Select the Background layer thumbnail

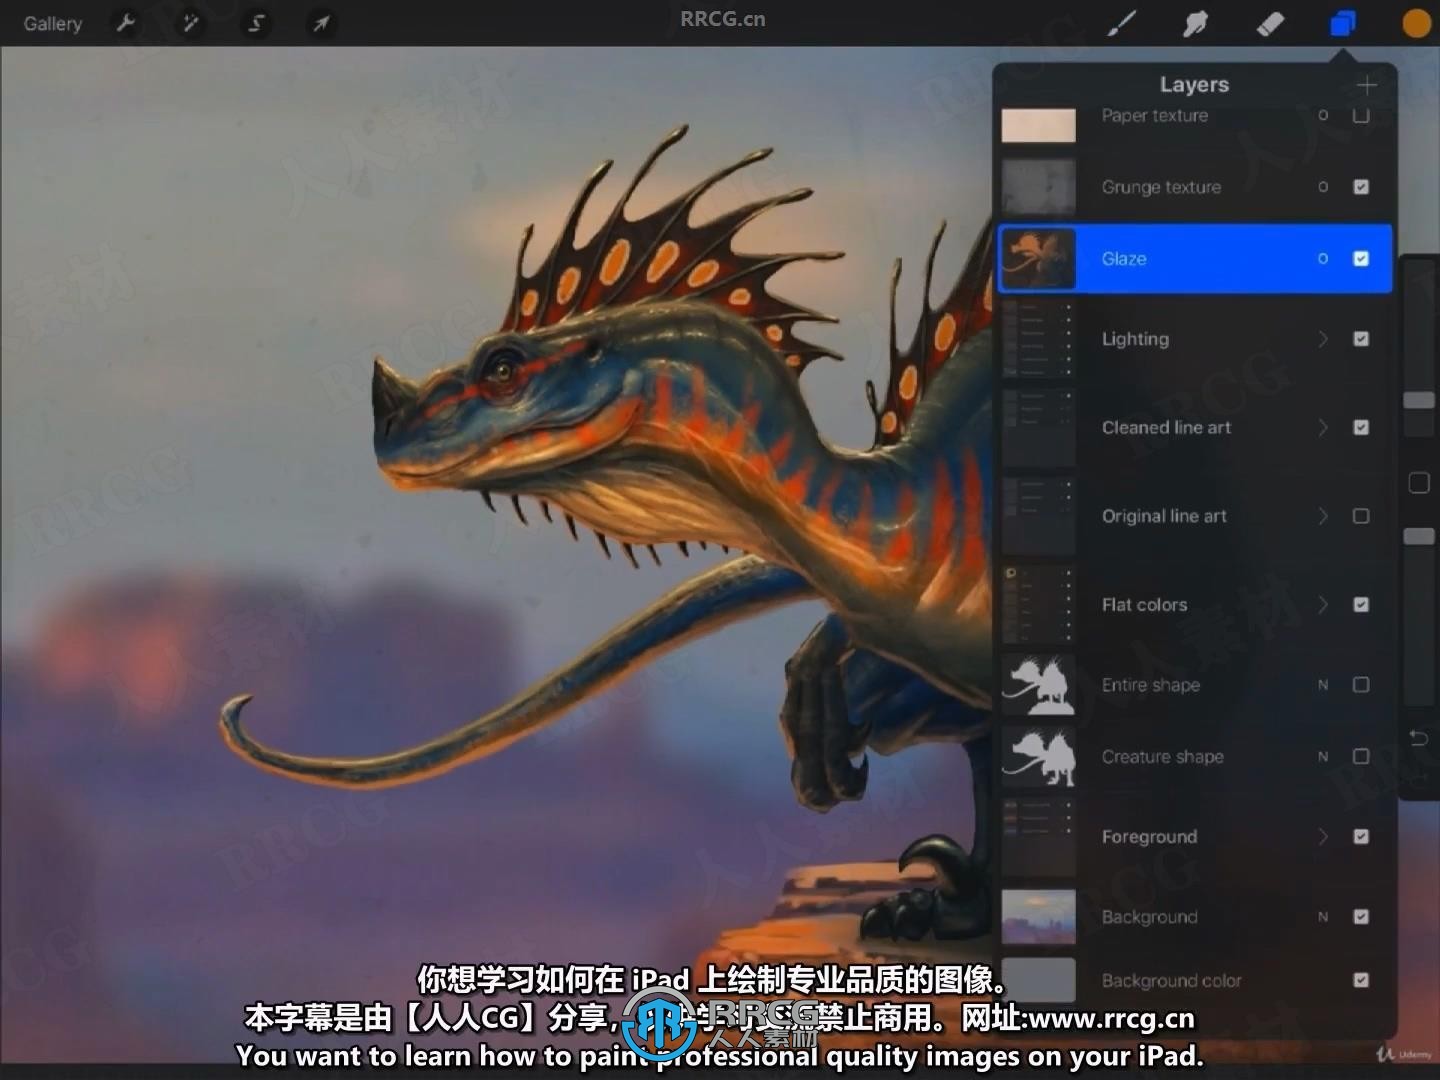1039,916
